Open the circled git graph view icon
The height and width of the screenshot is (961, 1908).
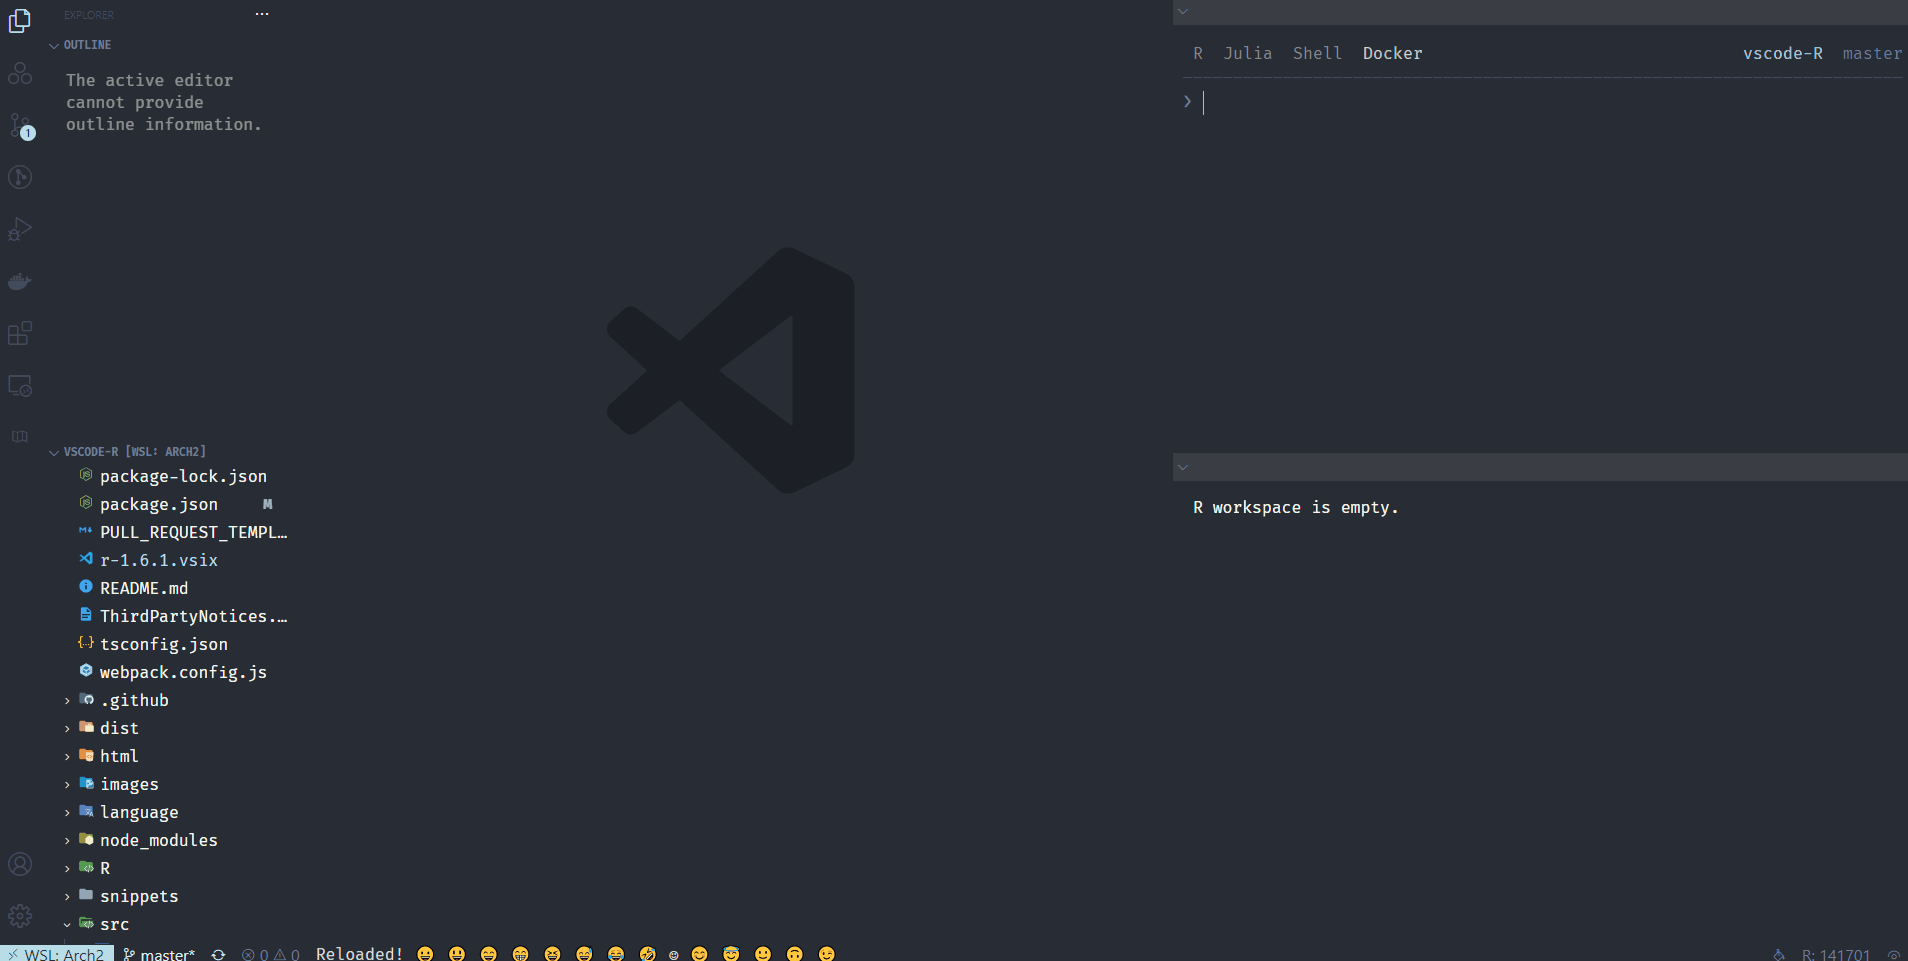tap(20, 177)
